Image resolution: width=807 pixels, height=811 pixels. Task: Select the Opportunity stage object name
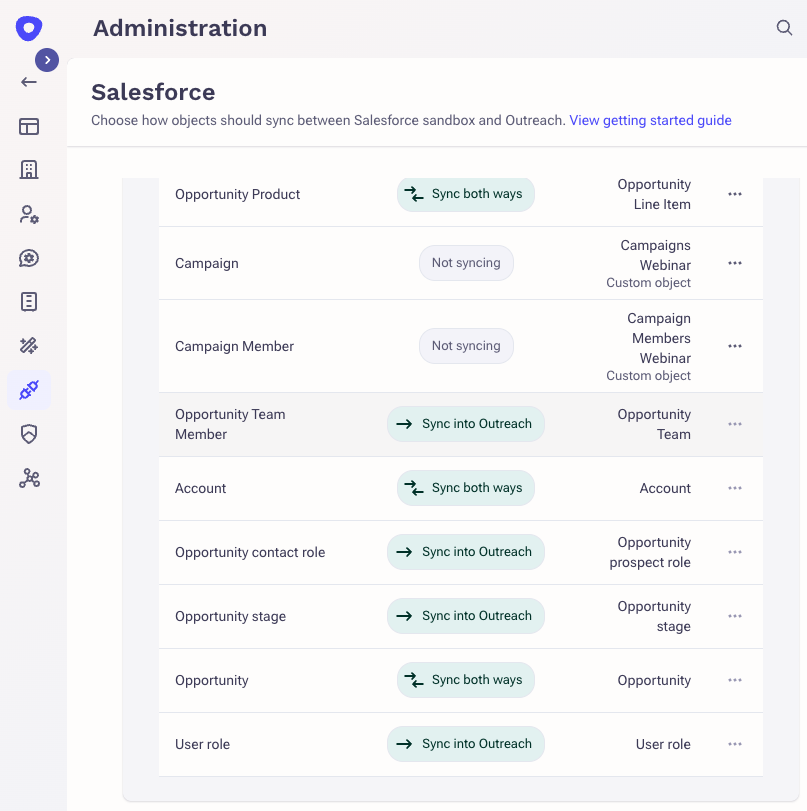pos(230,617)
